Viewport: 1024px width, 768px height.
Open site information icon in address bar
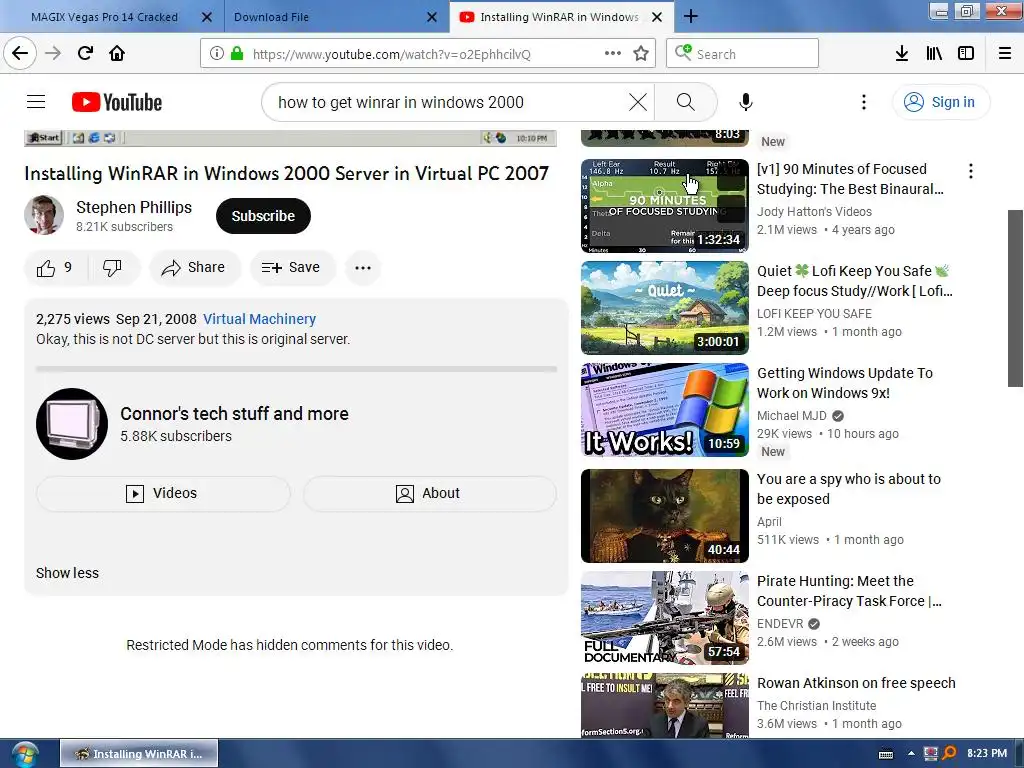click(217, 53)
